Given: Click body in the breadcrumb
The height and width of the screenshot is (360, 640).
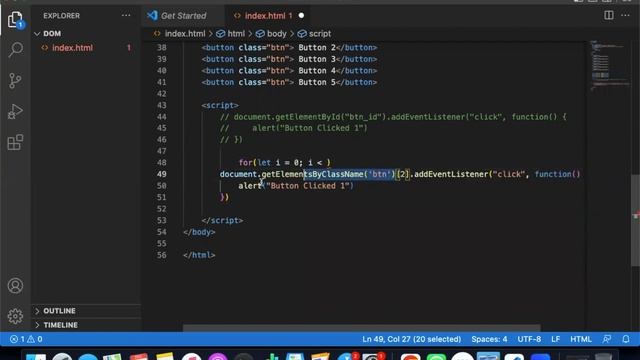Looking at the screenshot, I should [x=276, y=34].
